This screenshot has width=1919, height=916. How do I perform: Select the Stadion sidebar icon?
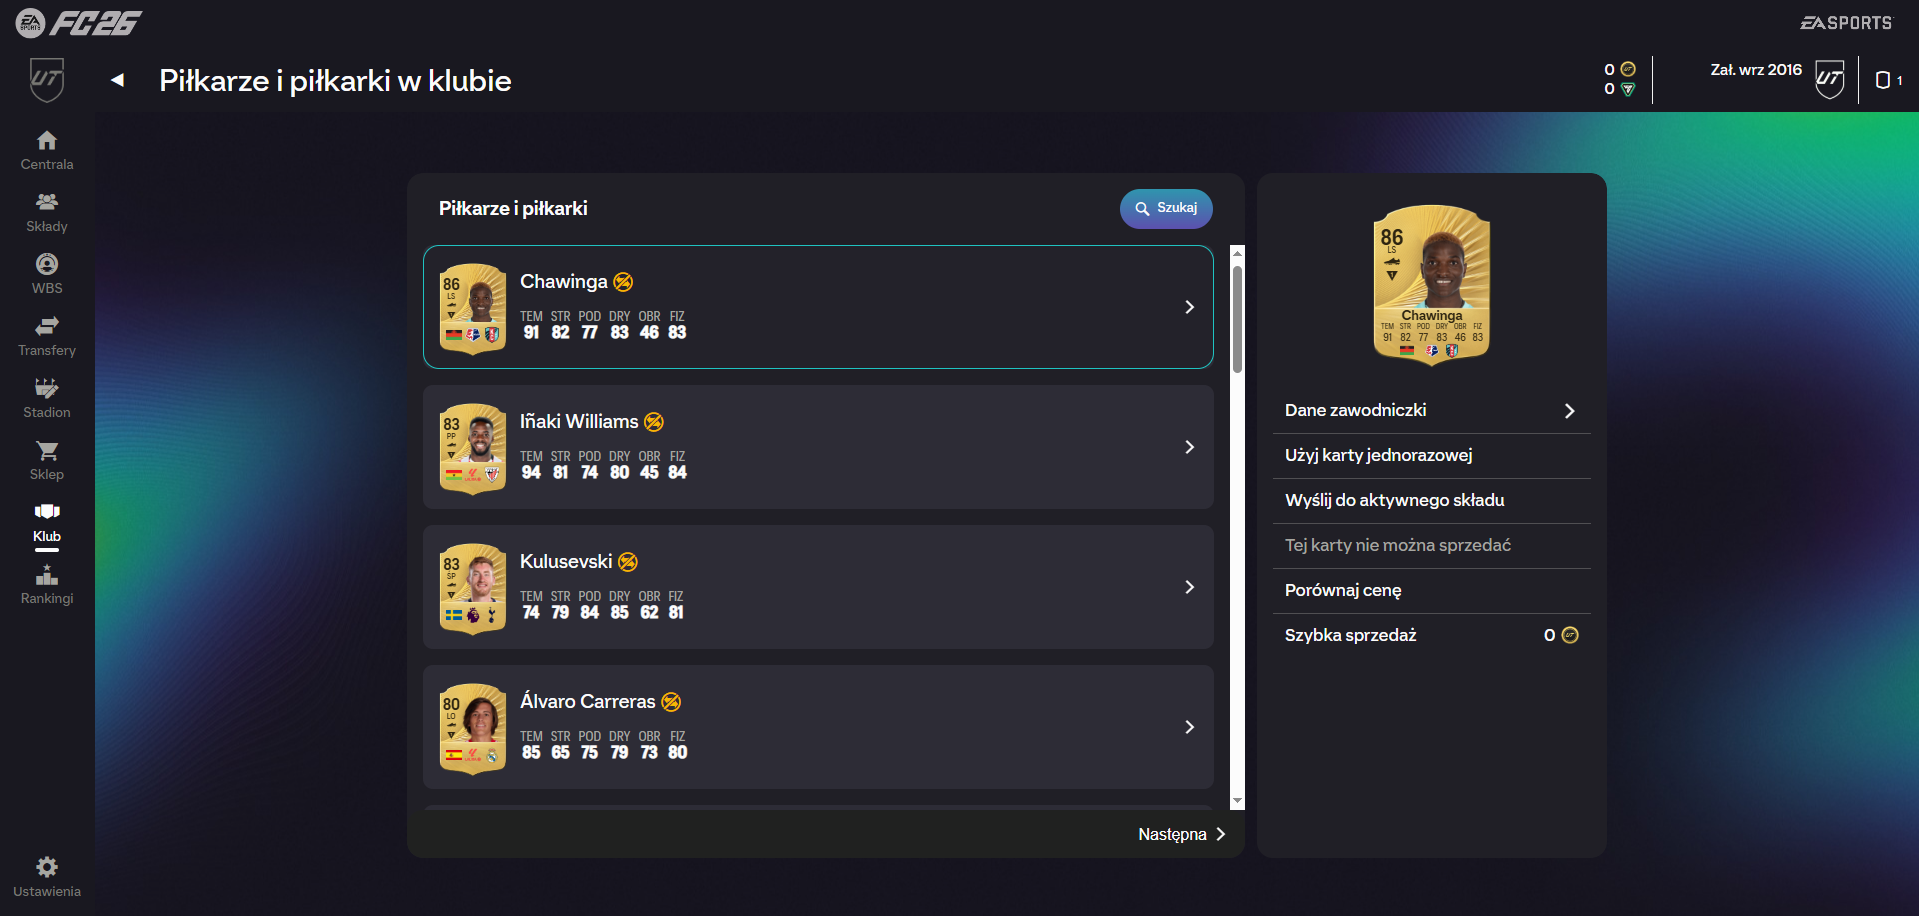click(47, 389)
